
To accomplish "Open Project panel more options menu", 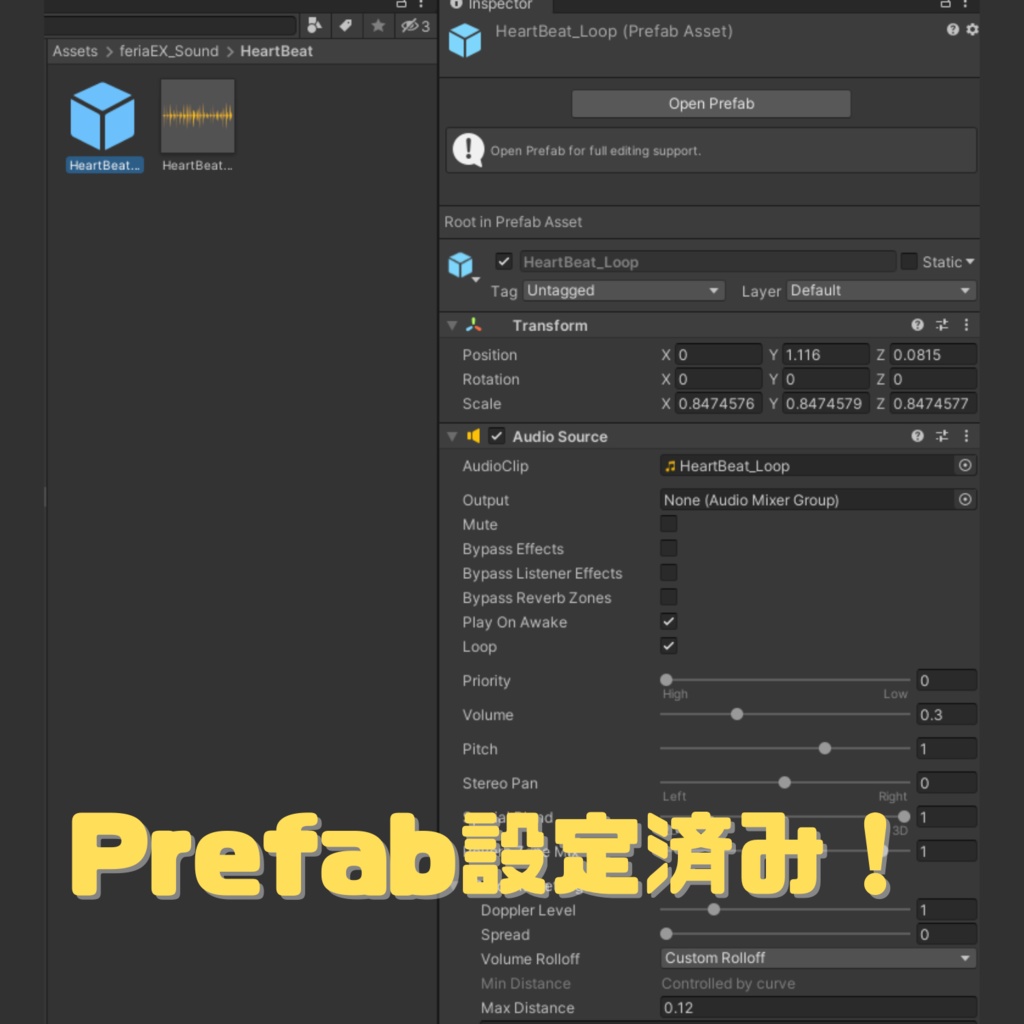I will 421,5.
